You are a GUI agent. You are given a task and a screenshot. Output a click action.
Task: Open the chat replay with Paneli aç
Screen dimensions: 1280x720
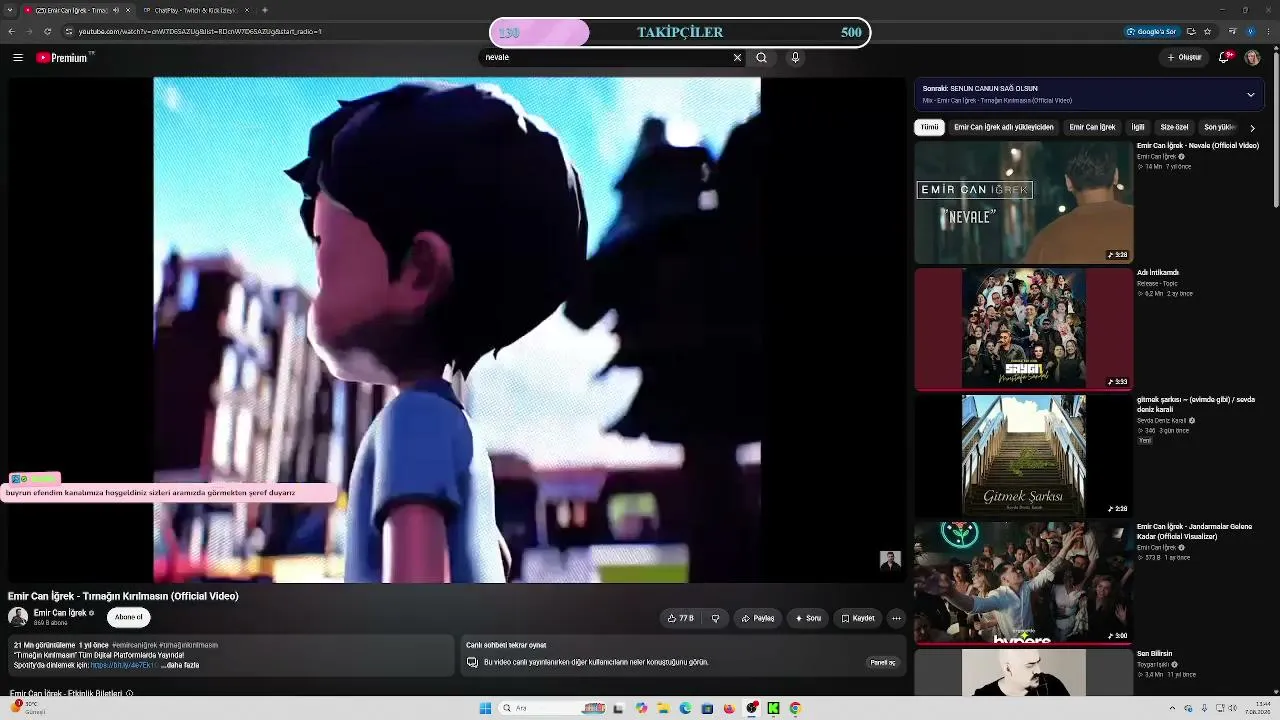pos(883,662)
